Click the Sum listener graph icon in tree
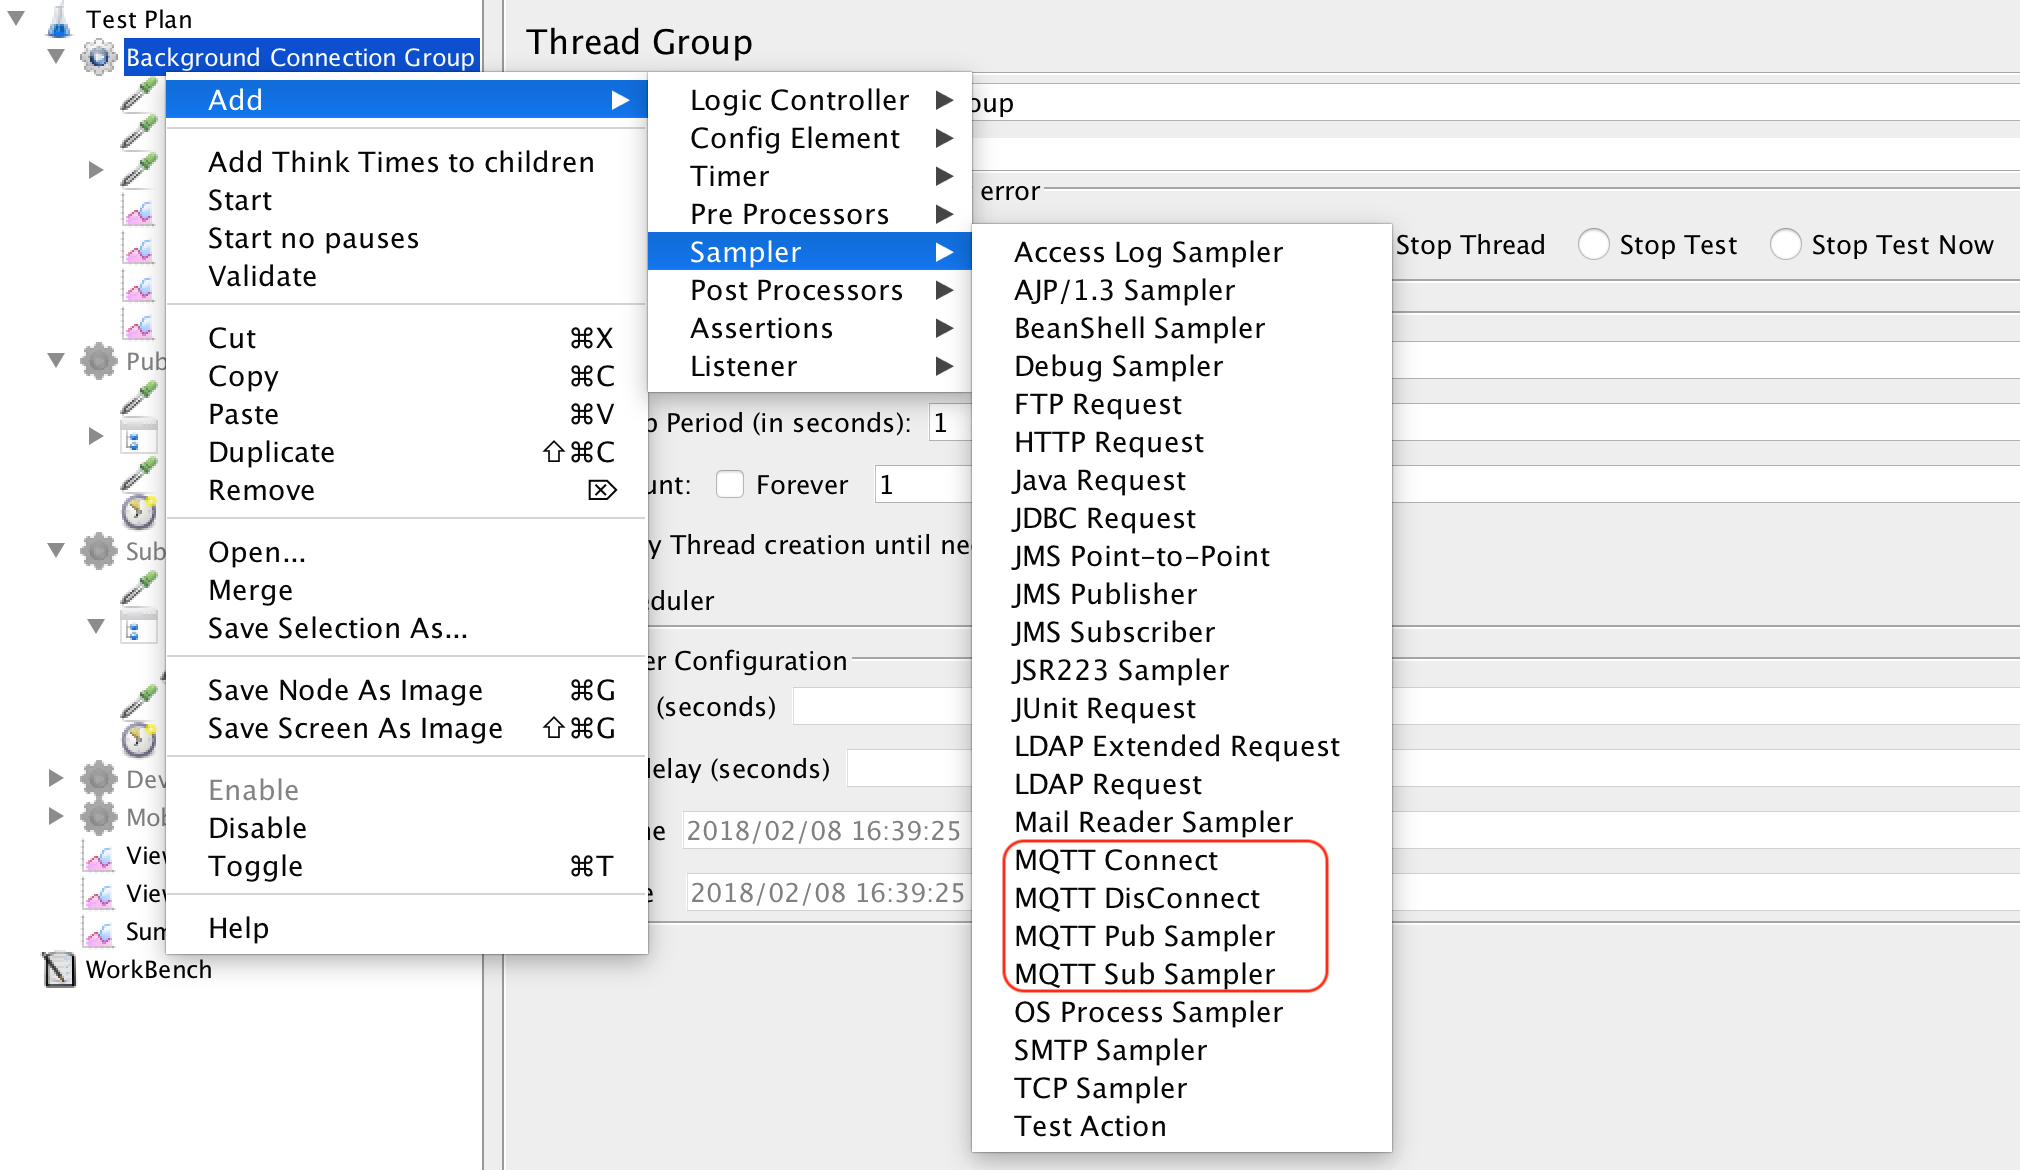This screenshot has width=2020, height=1170. point(99,932)
